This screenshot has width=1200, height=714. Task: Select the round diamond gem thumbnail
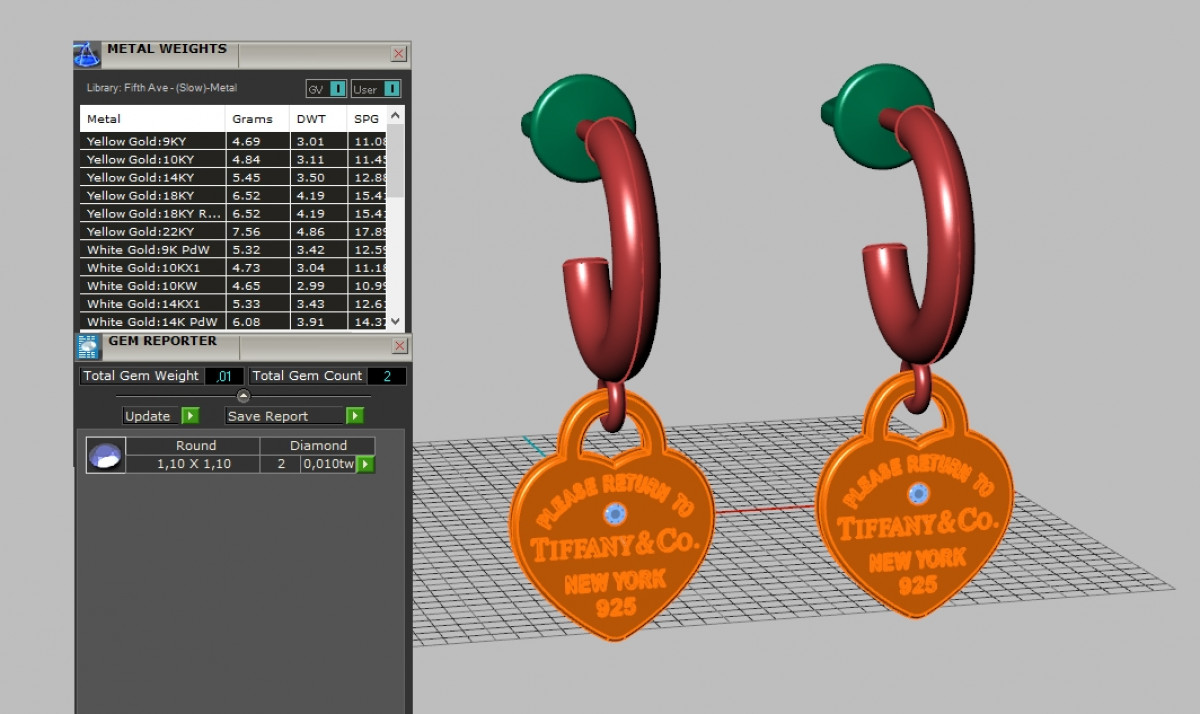pyautogui.click(x=105, y=455)
